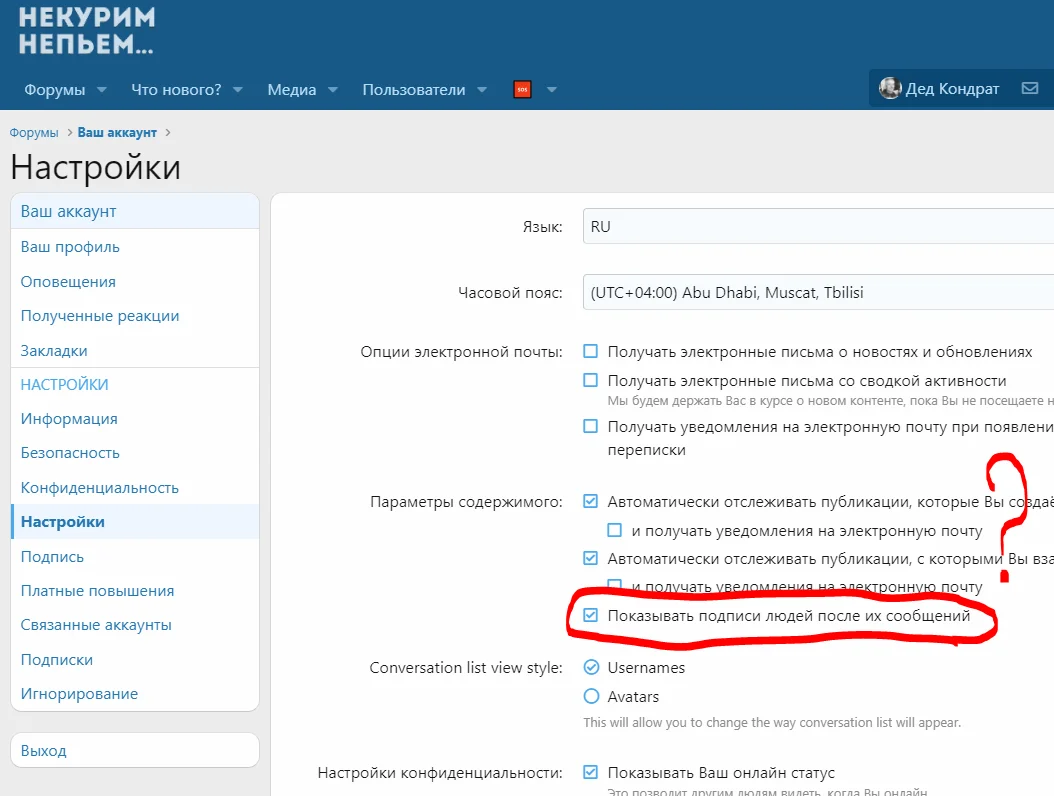
Task: Open the Медиа navigation tab
Action: (x=292, y=89)
